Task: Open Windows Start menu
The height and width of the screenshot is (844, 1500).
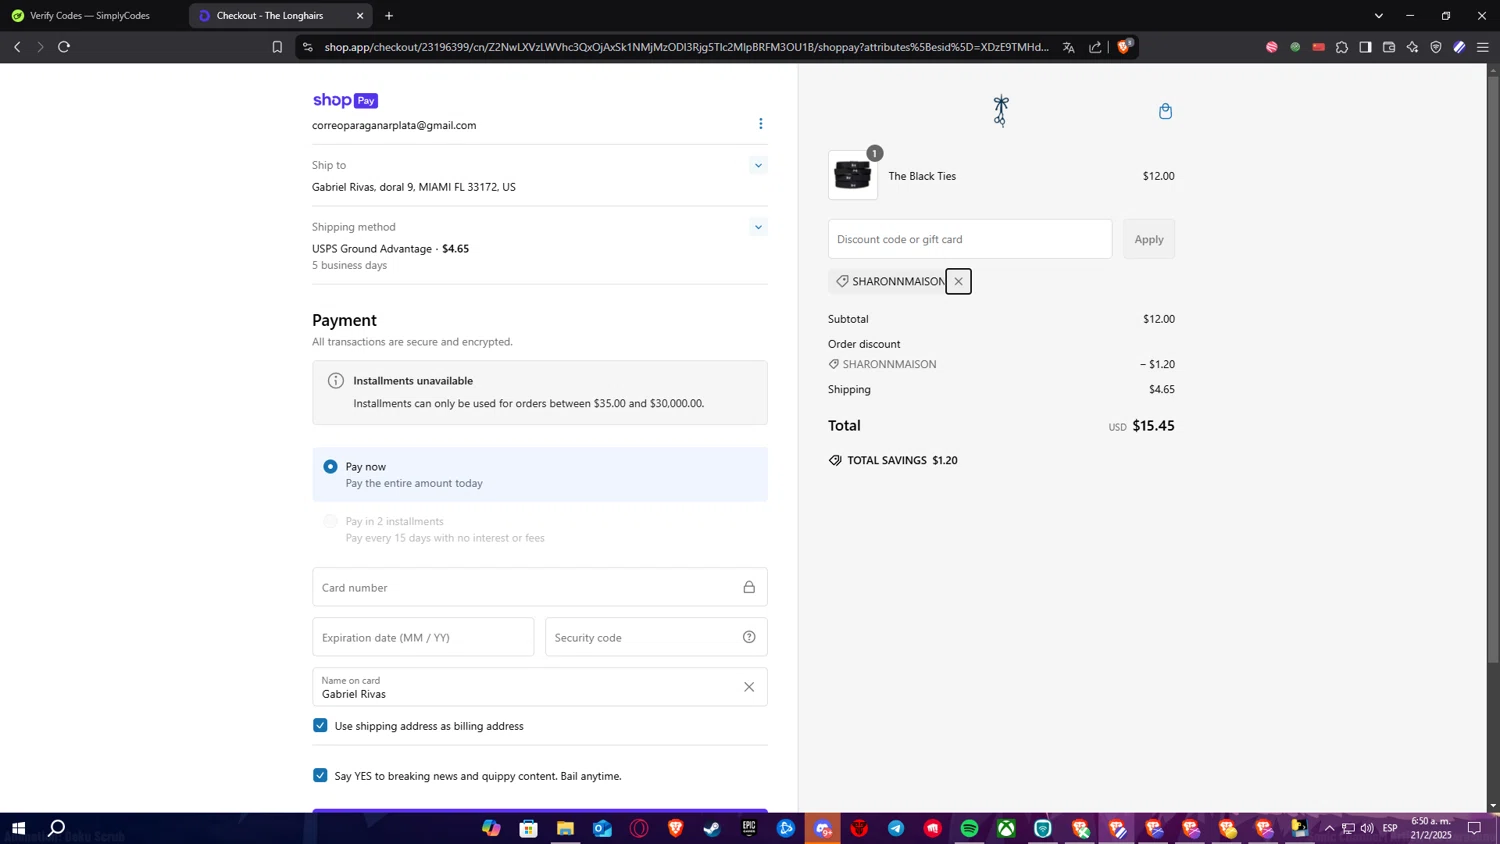Action: tap(18, 828)
